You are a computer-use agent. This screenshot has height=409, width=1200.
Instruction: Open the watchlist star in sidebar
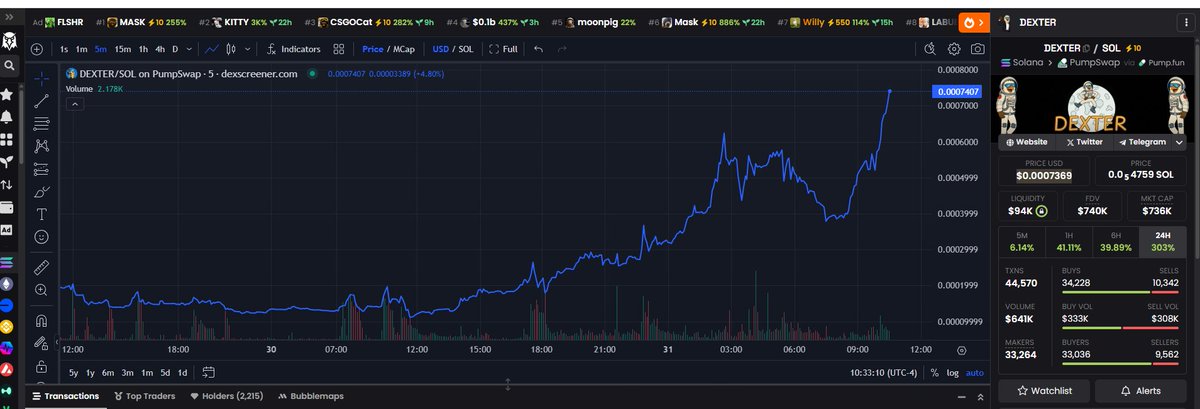point(7,94)
